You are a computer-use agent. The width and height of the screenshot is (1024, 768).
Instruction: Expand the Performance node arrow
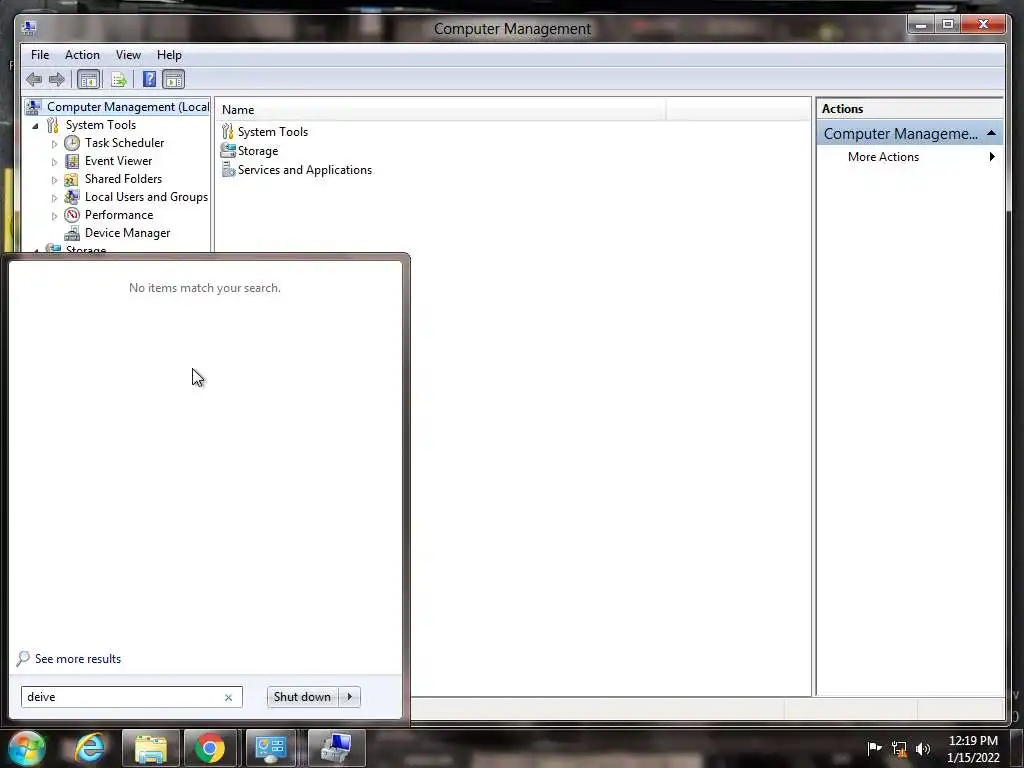(54, 216)
